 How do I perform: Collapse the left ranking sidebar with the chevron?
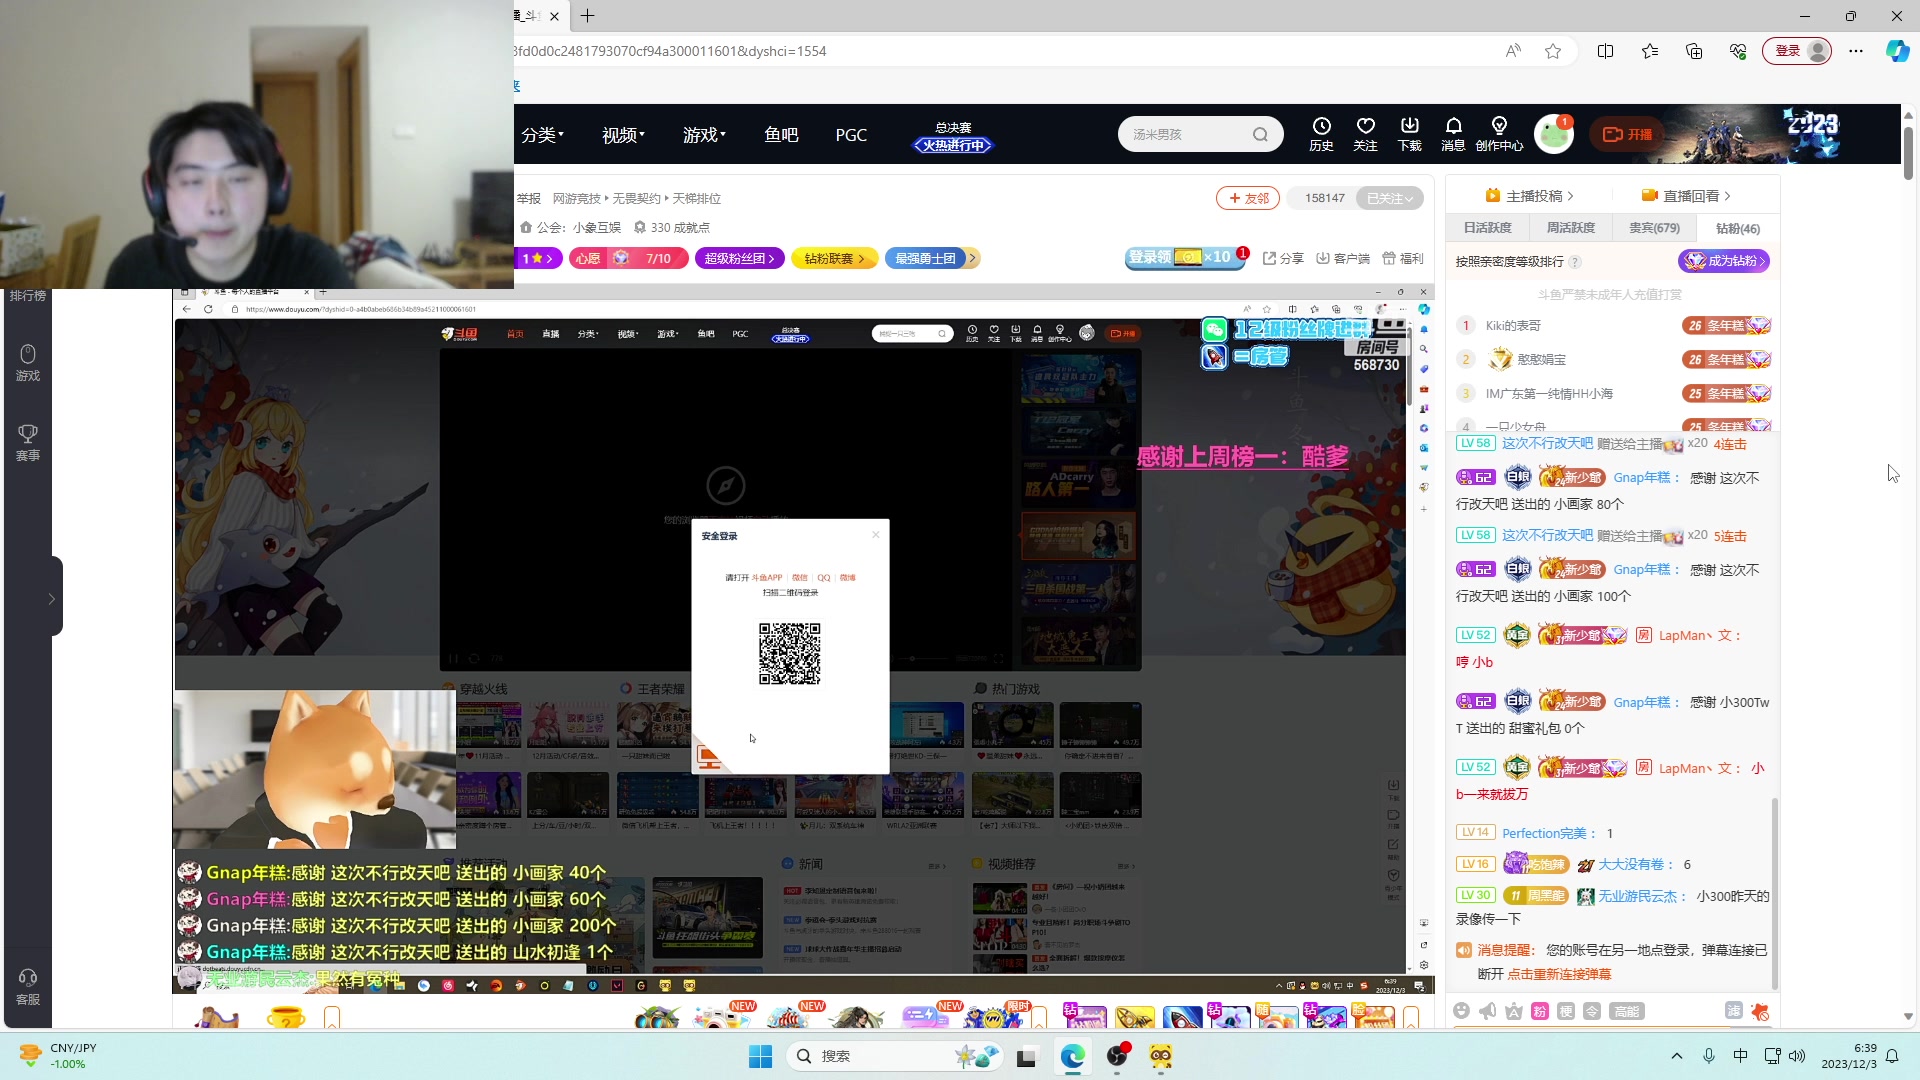coord(51,597)
